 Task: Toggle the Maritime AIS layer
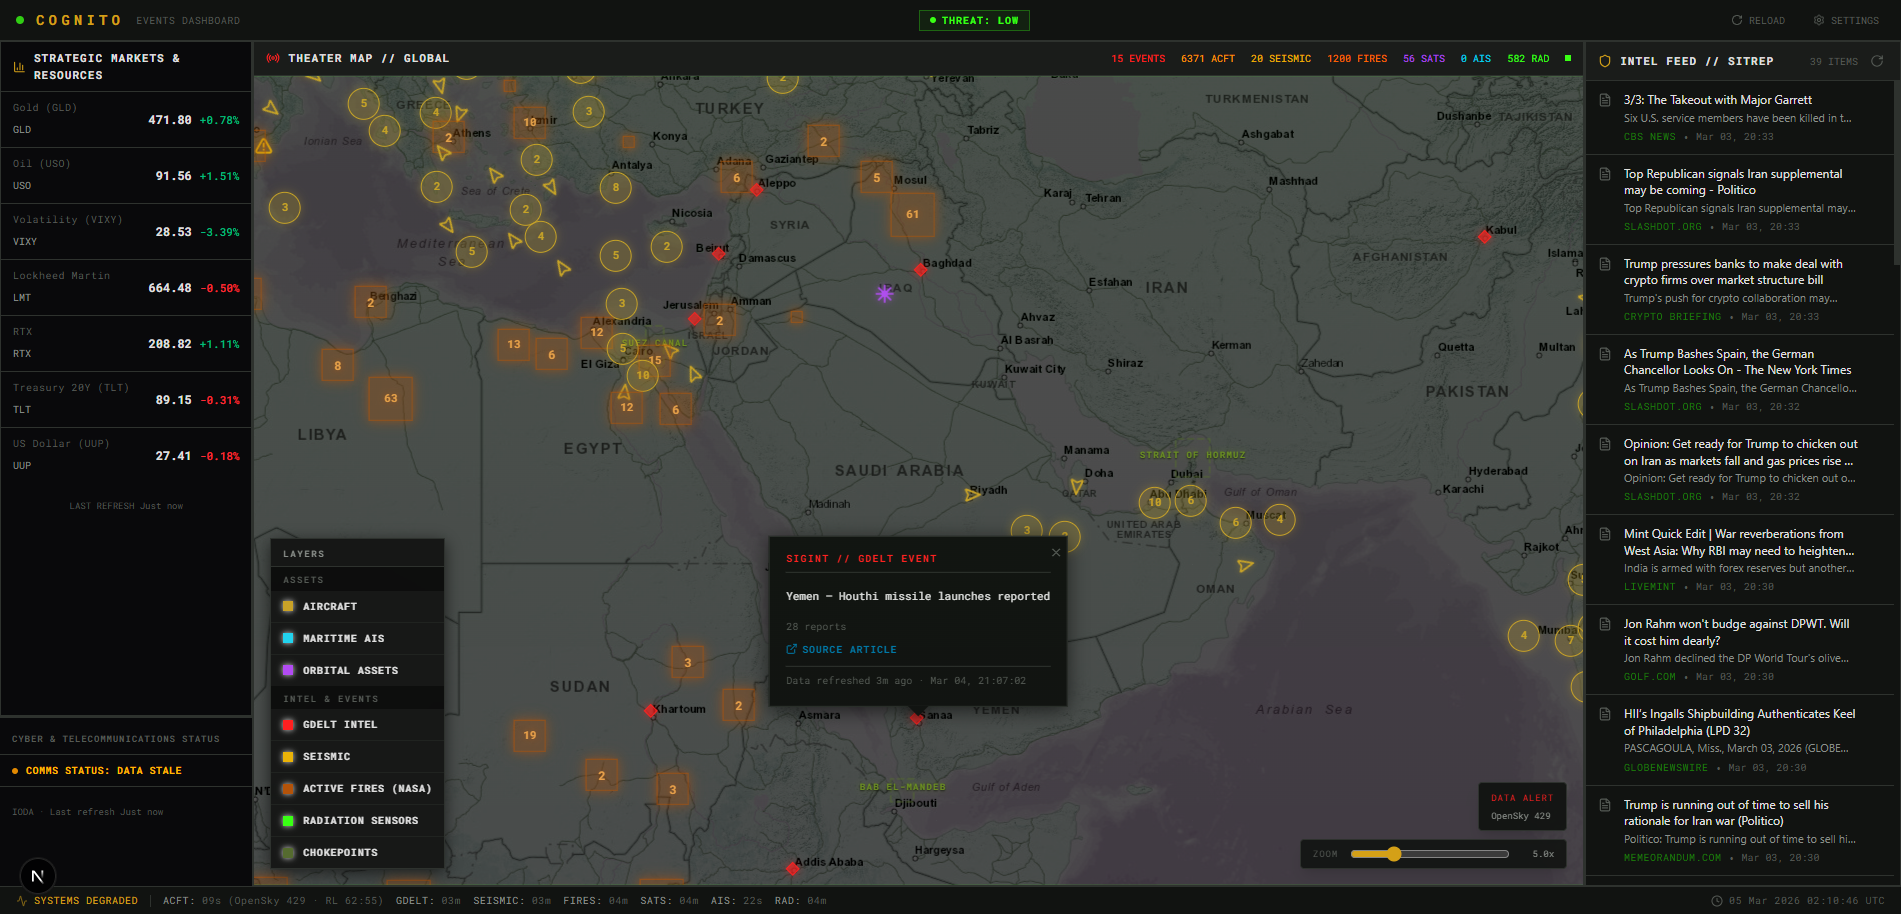(x=357, y=638)
